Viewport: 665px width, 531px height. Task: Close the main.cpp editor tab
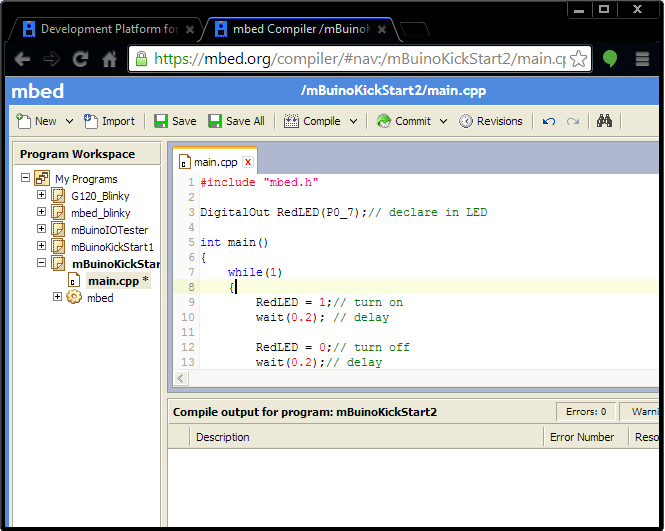click(248, 162)
